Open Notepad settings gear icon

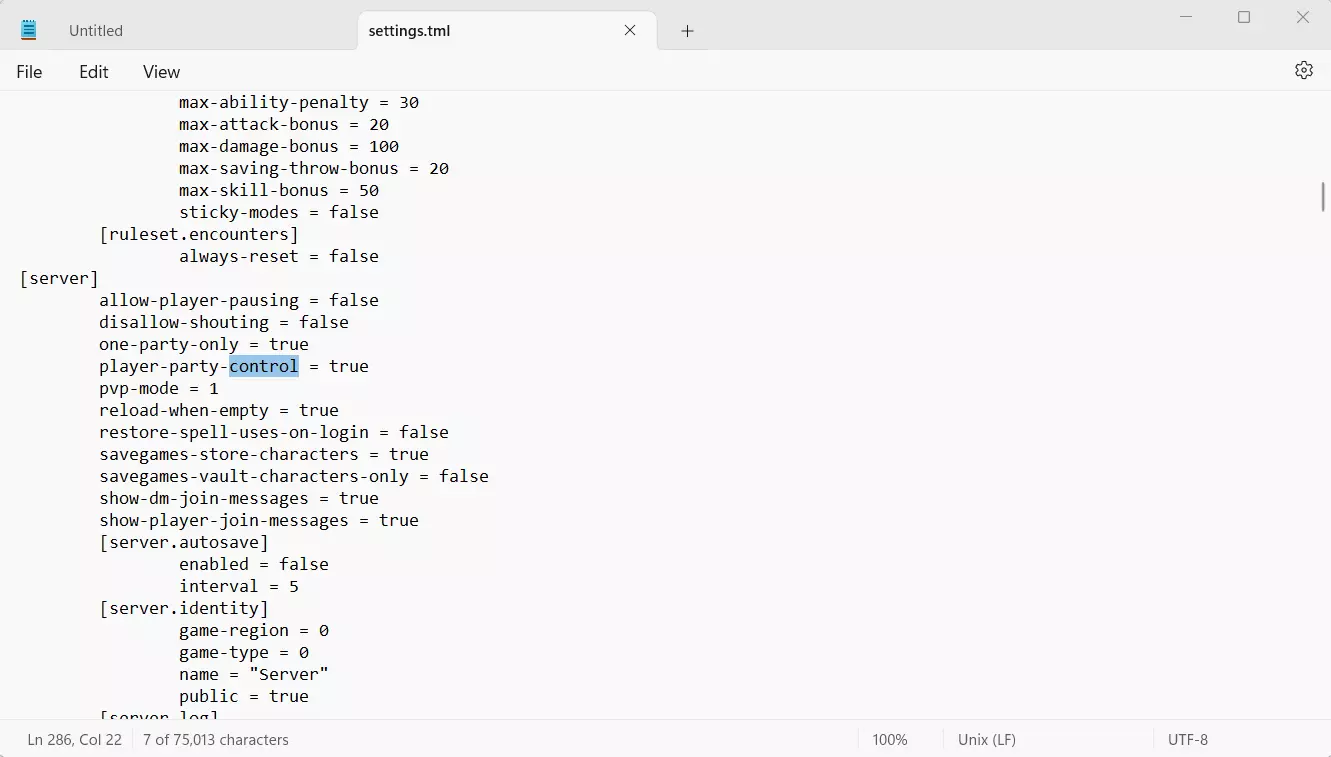tap(1303, 71)
